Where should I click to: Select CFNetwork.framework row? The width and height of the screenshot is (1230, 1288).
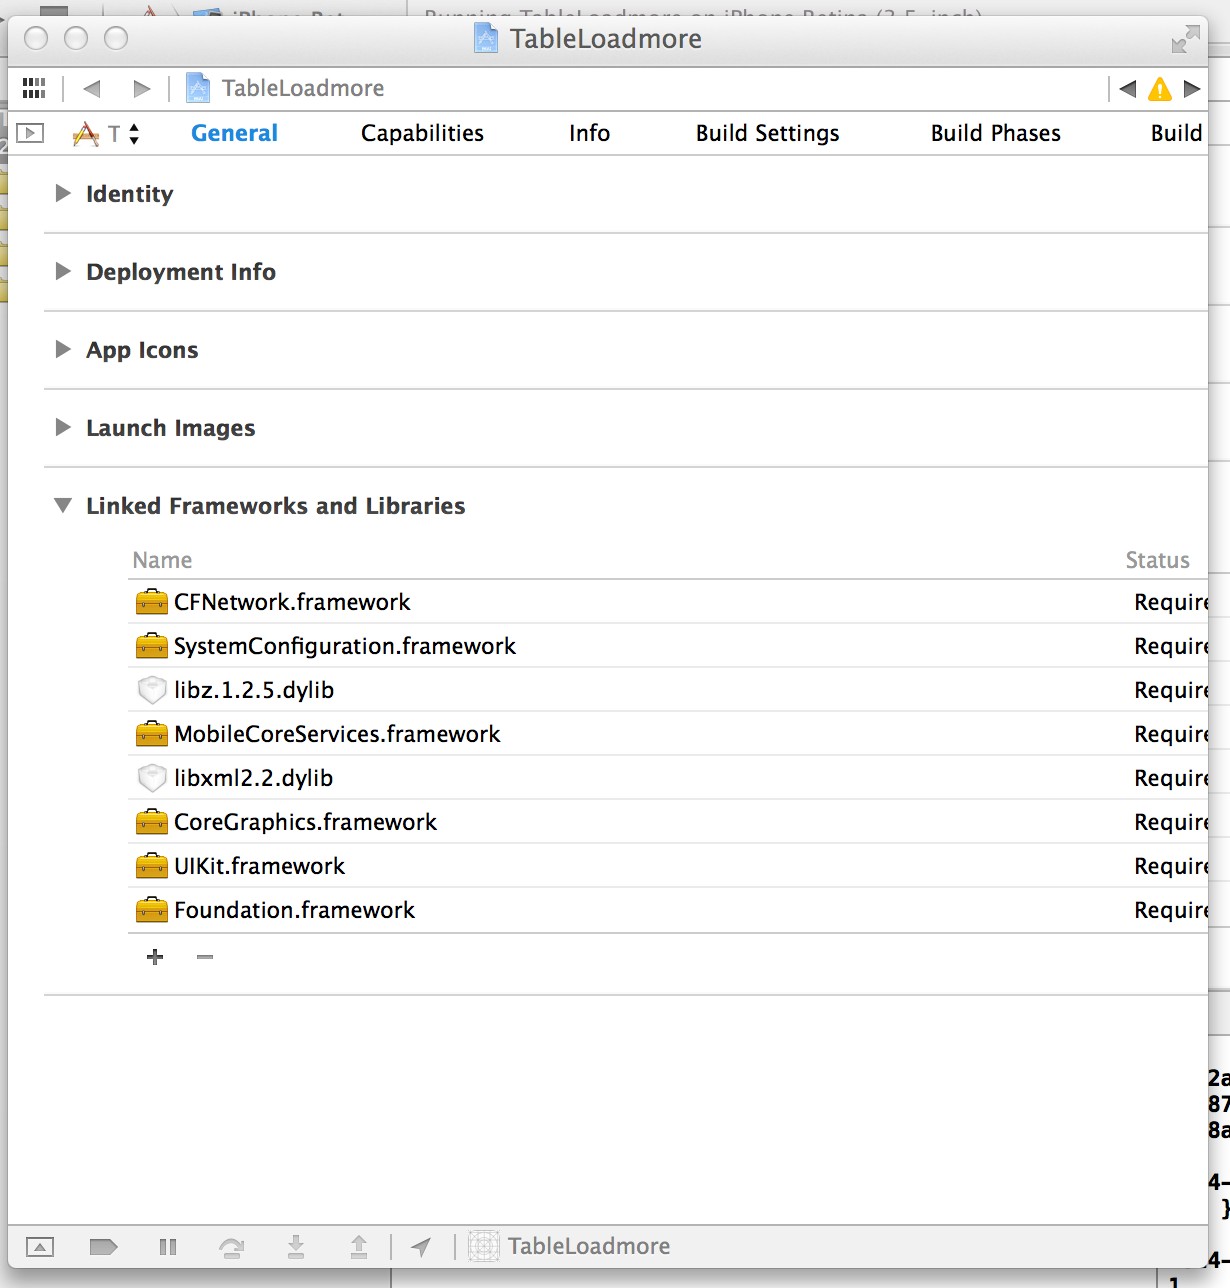pos(668,602)
